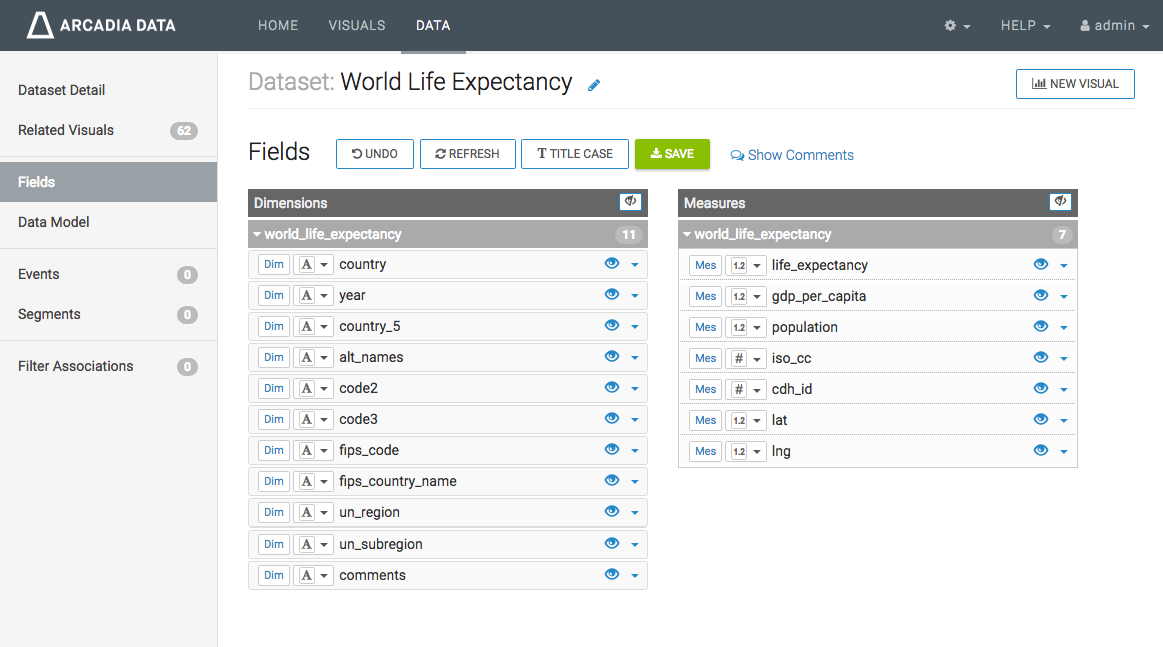
Task: Open the admin user menu
Action: coord(1114,26)
